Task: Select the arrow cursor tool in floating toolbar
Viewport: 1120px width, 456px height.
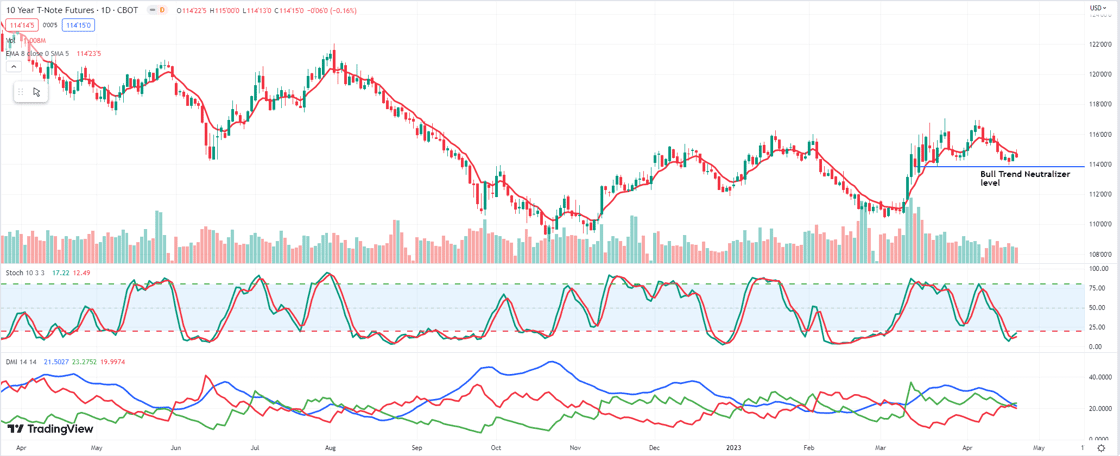Action: [x=36, y=92]
